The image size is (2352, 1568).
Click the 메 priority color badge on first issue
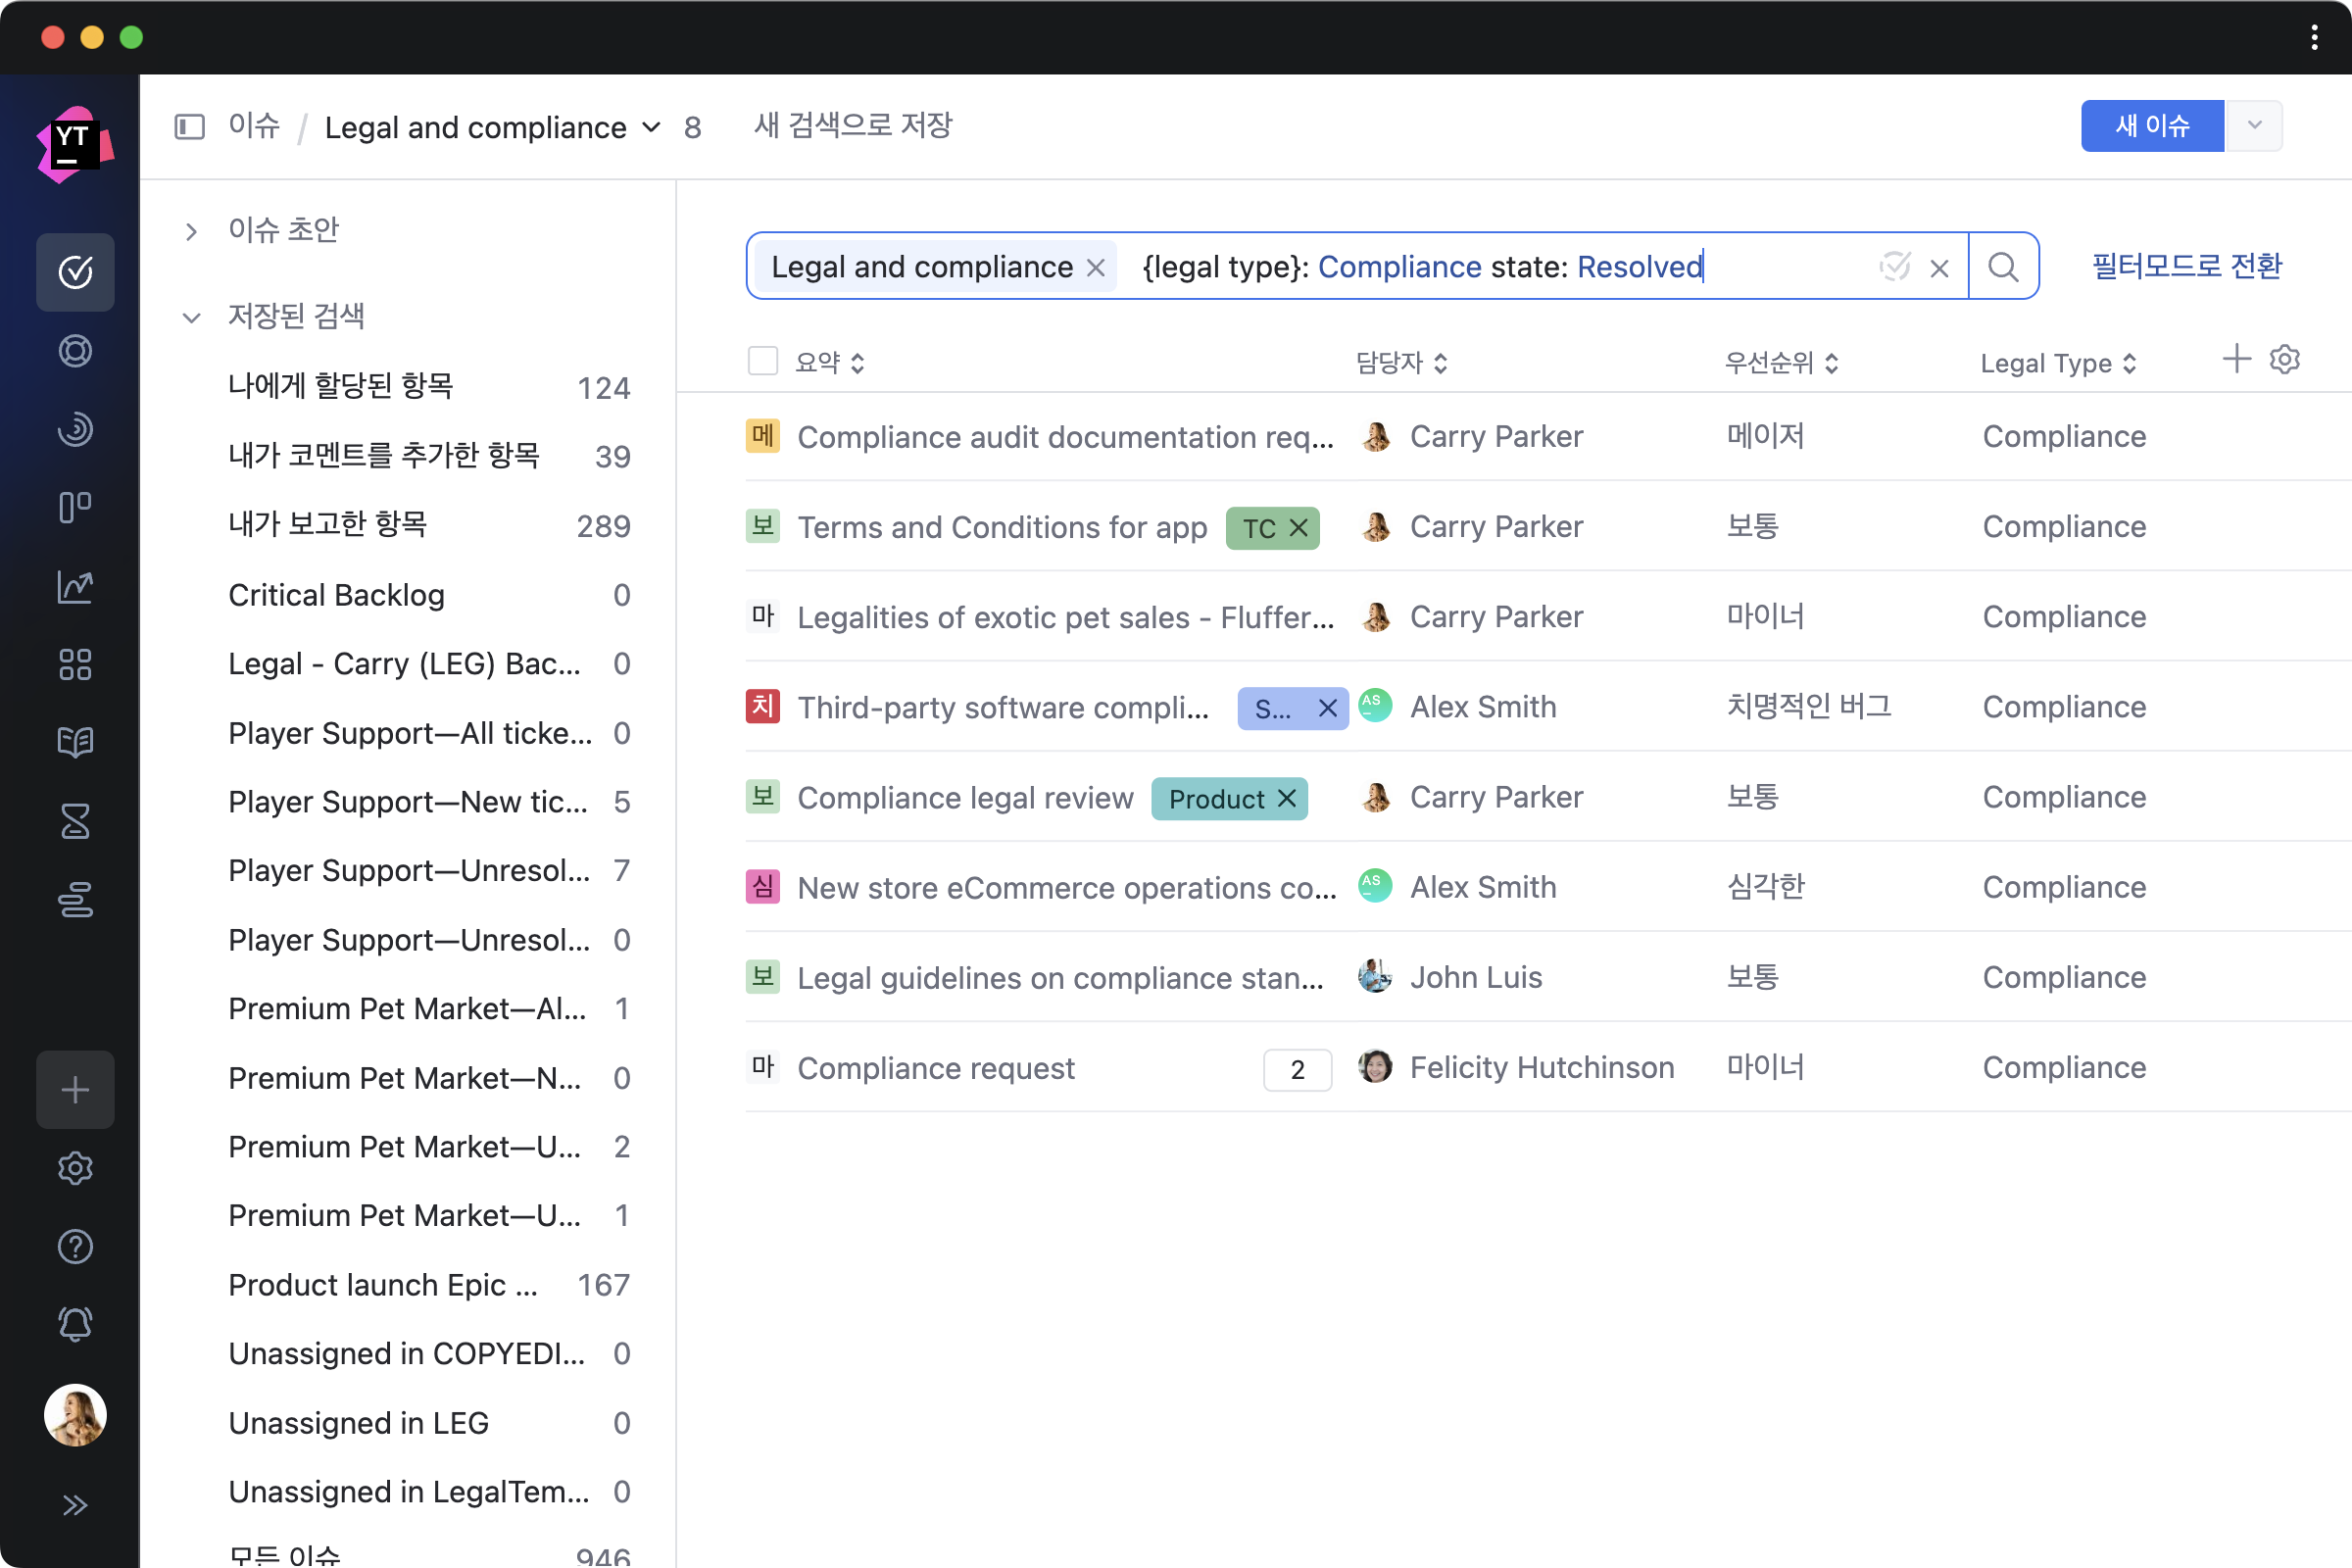pyautogui.click(x=763, y=437)
